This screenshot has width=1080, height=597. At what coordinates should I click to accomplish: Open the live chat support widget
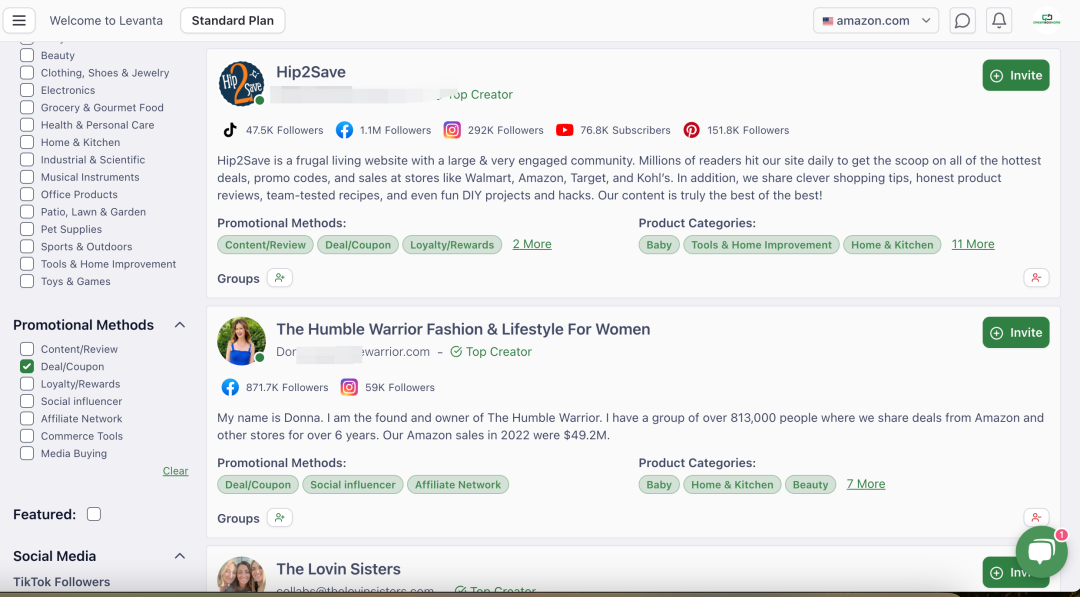1041,552
